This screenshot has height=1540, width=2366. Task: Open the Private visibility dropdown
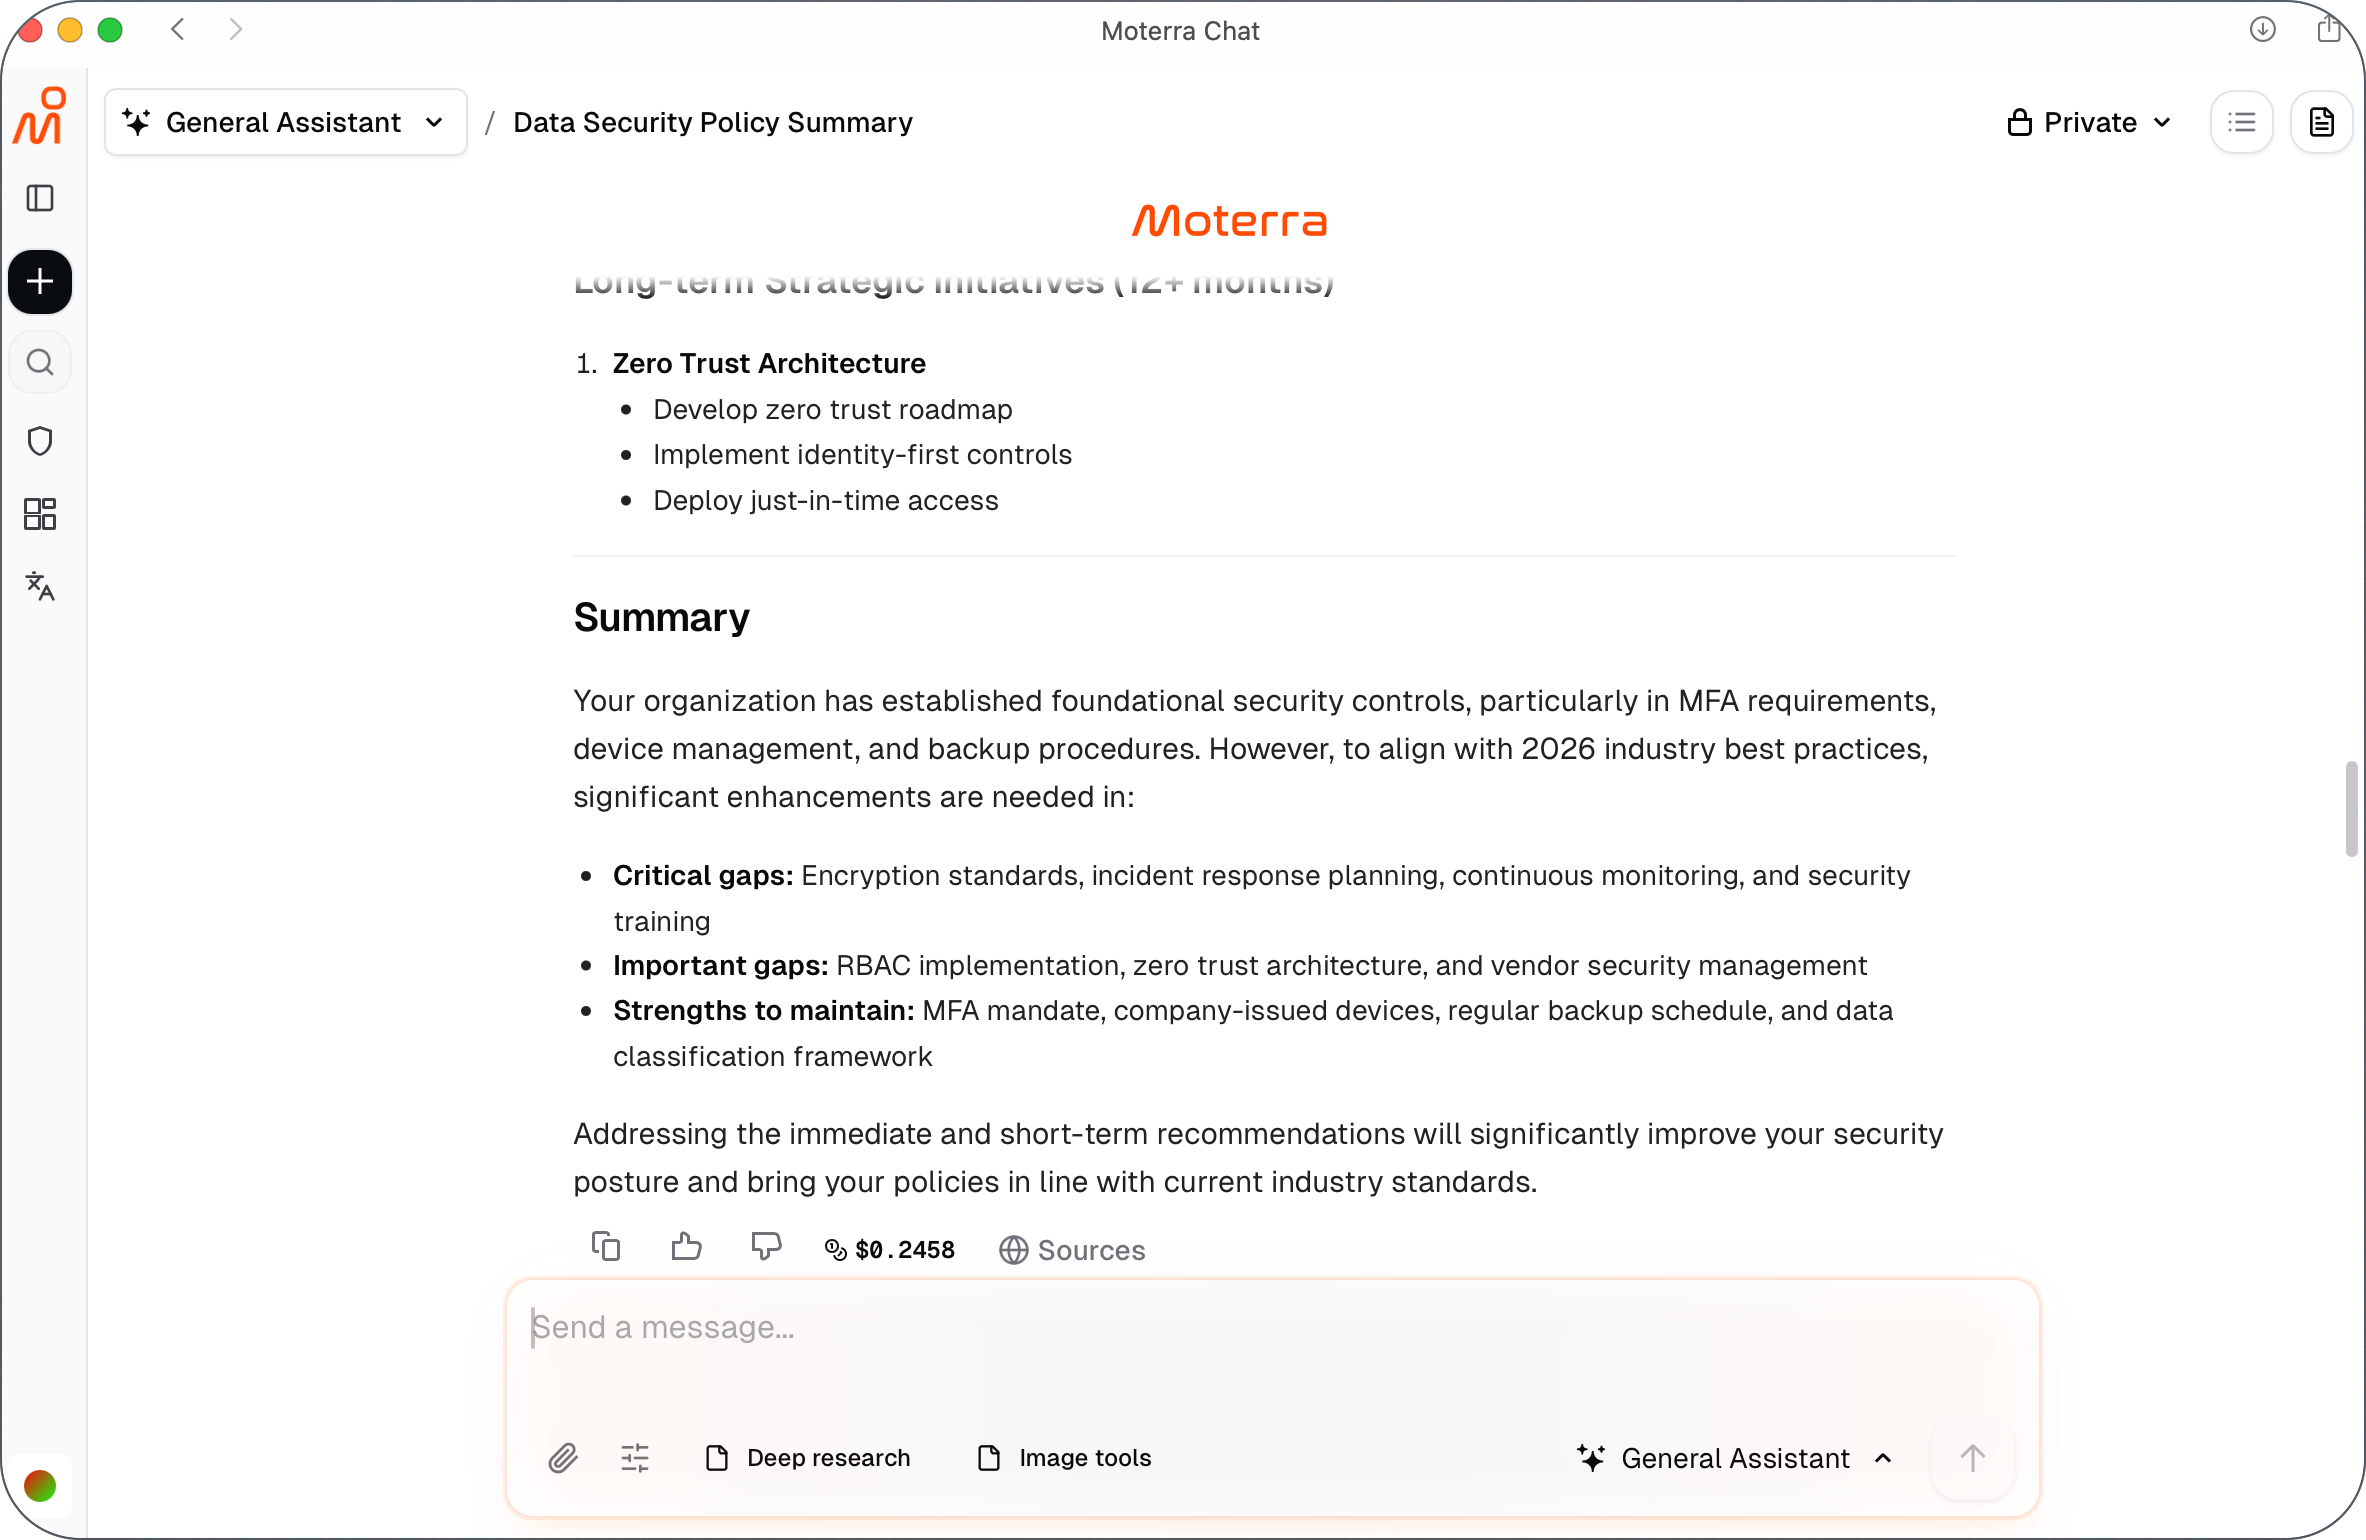click(2089, 122)
